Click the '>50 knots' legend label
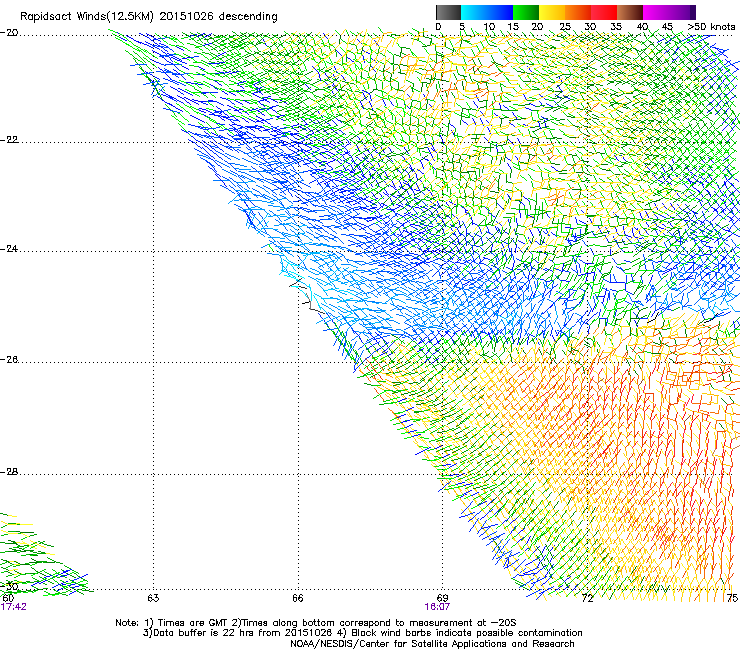Screen dimensions: 740x650 pyautogui.click(x=711, y=27)
